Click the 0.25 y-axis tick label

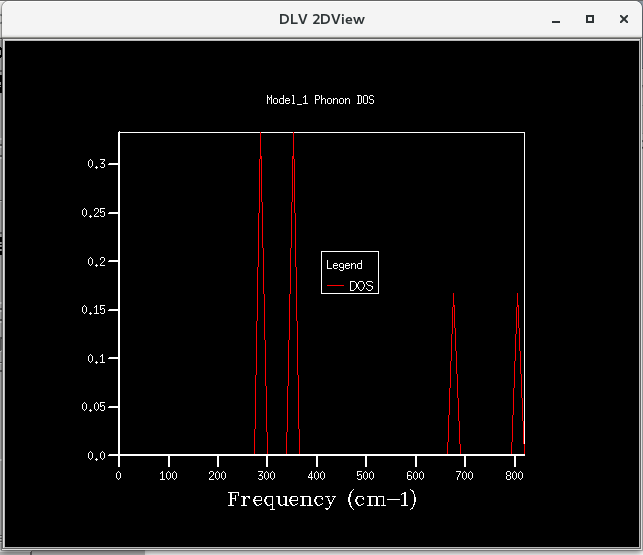point(93,213)
